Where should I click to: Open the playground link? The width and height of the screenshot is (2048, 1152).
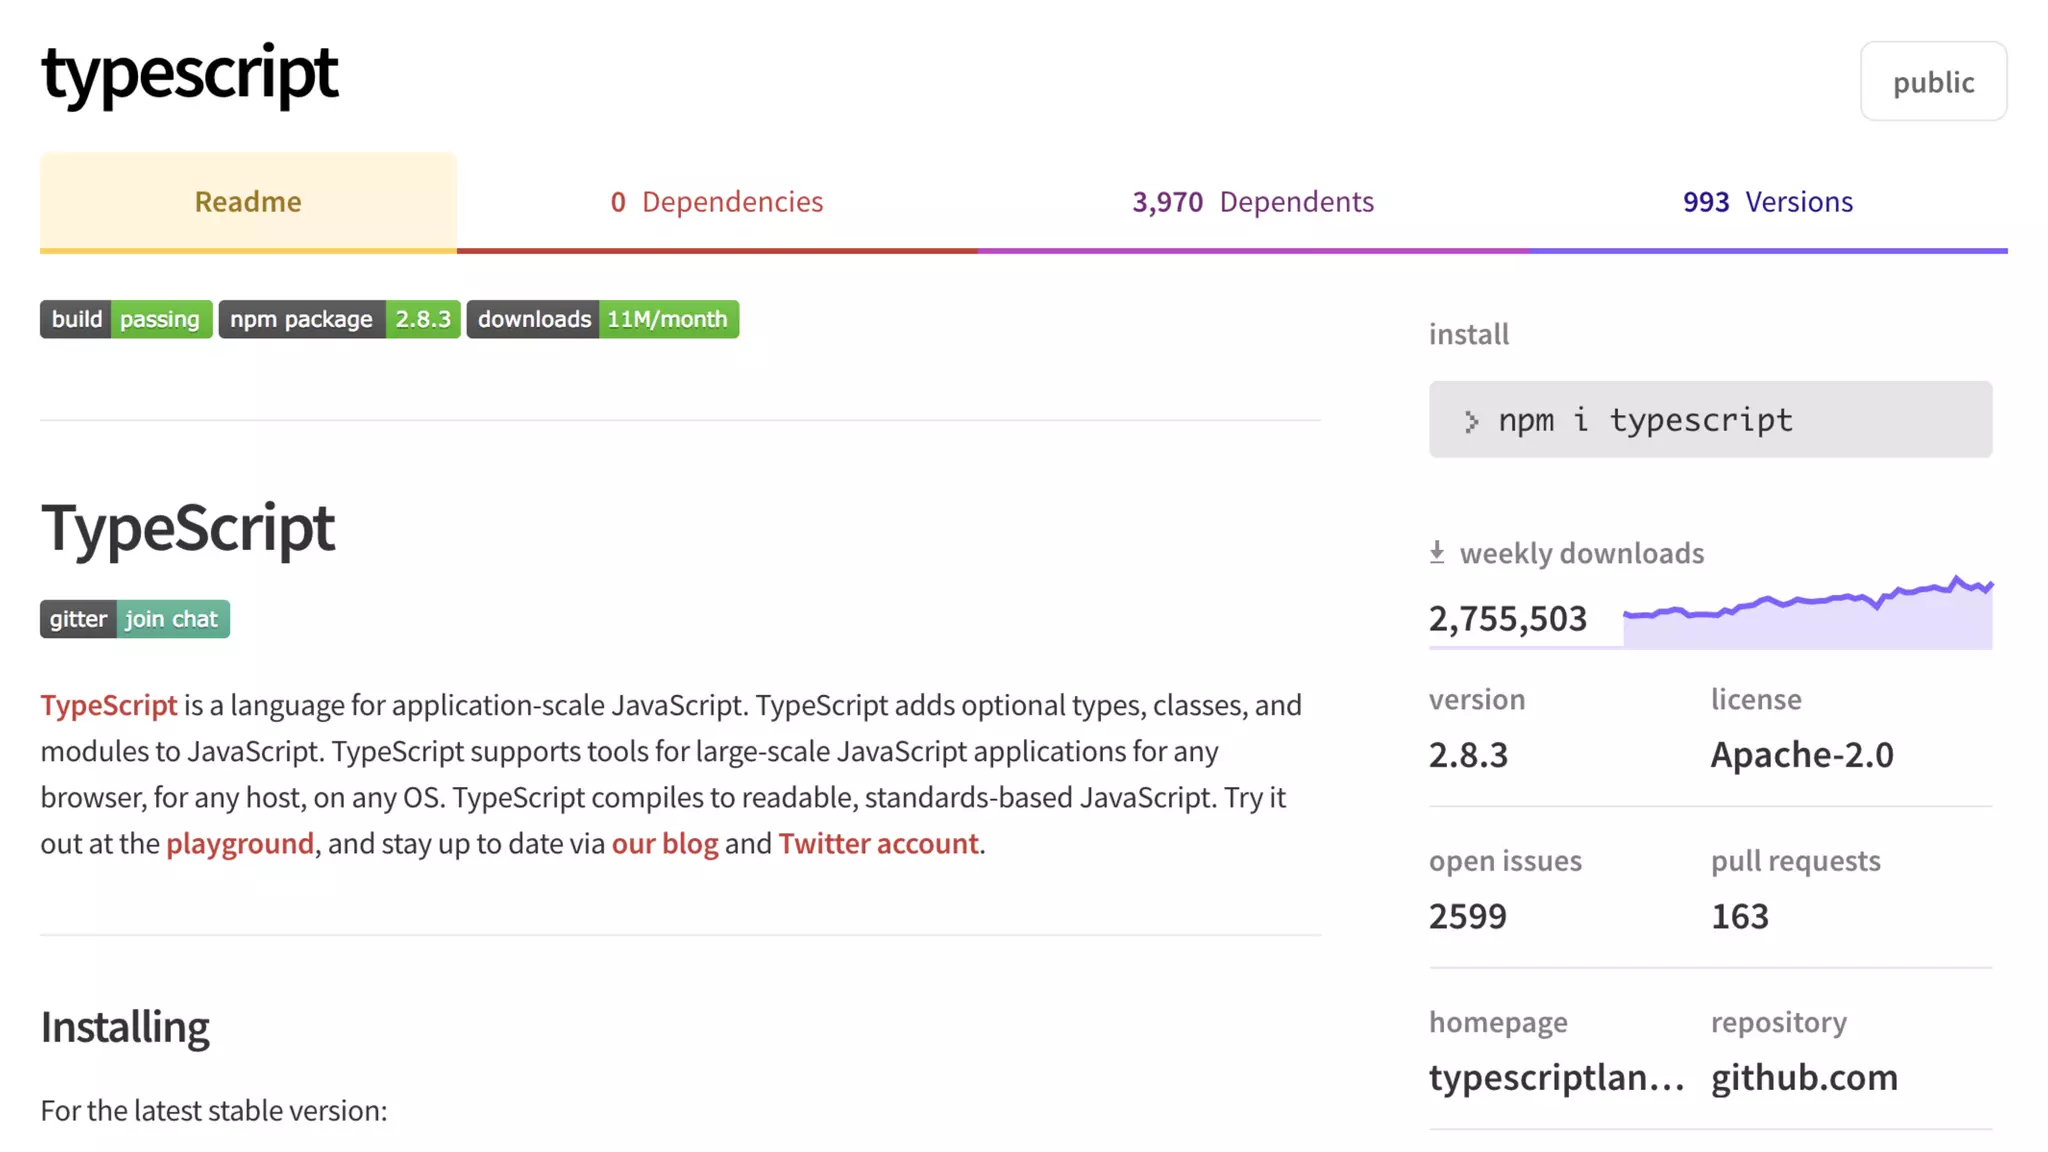(x=240, y=843)
